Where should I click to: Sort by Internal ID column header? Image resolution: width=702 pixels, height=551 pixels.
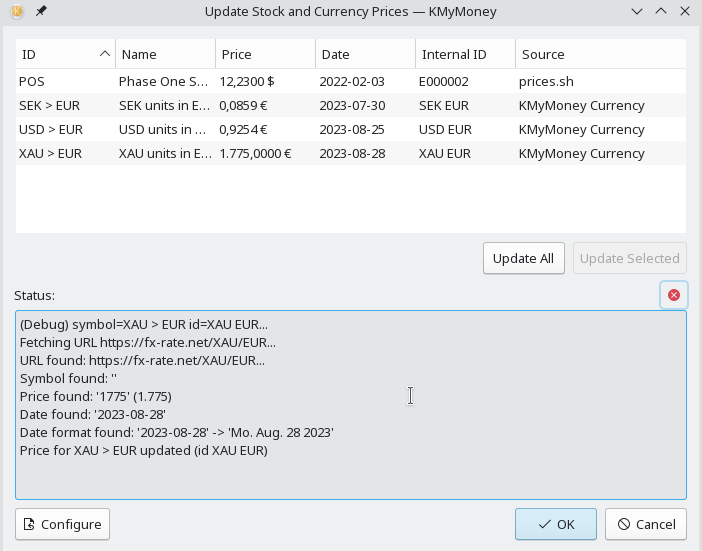[466, 54]
